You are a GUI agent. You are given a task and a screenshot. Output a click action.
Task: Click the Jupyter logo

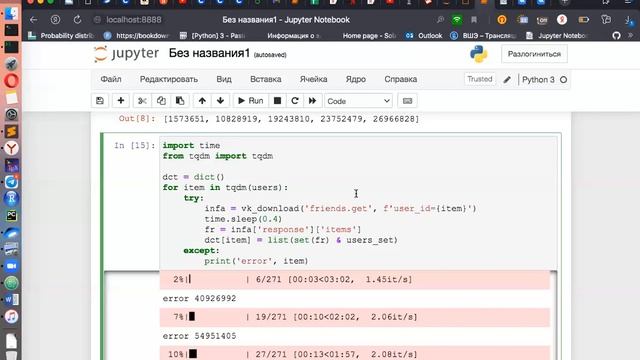point(126,53)
